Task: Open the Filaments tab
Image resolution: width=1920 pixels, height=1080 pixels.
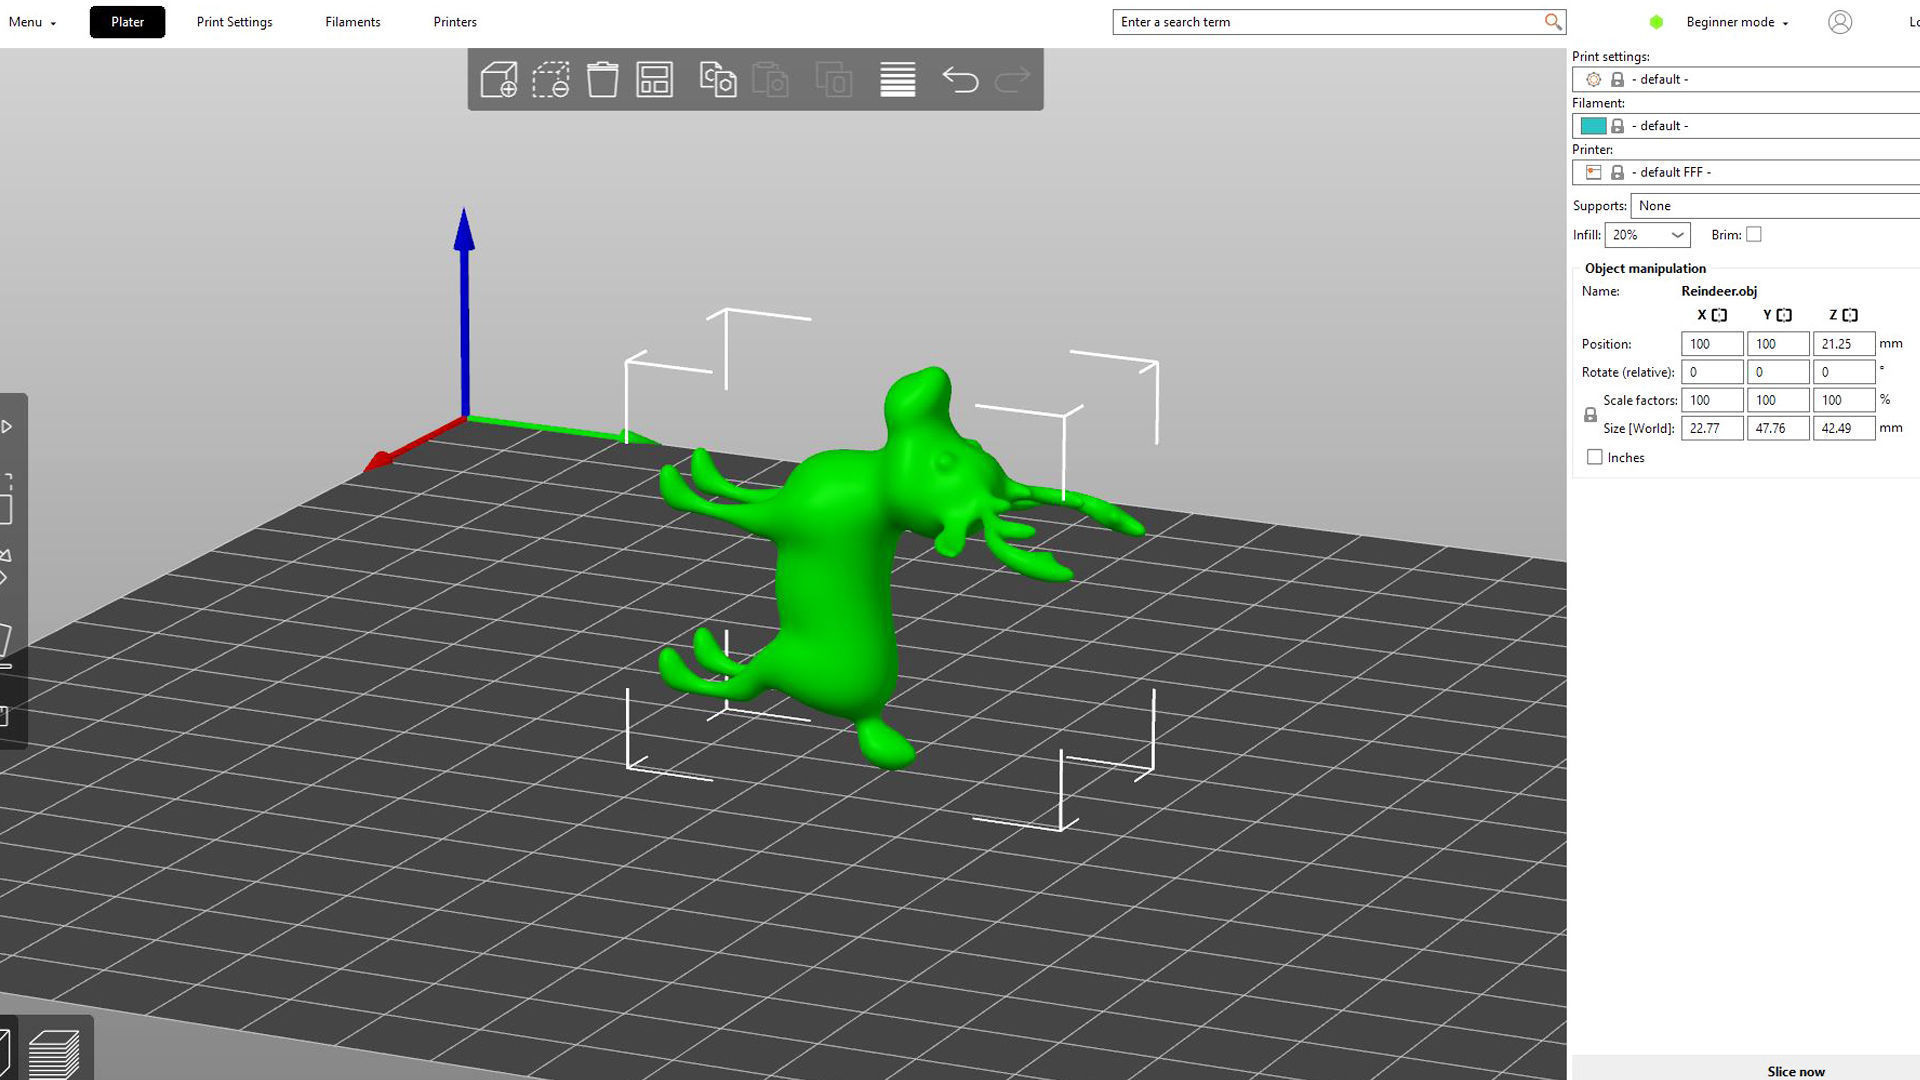Action: tap(352, 22)
